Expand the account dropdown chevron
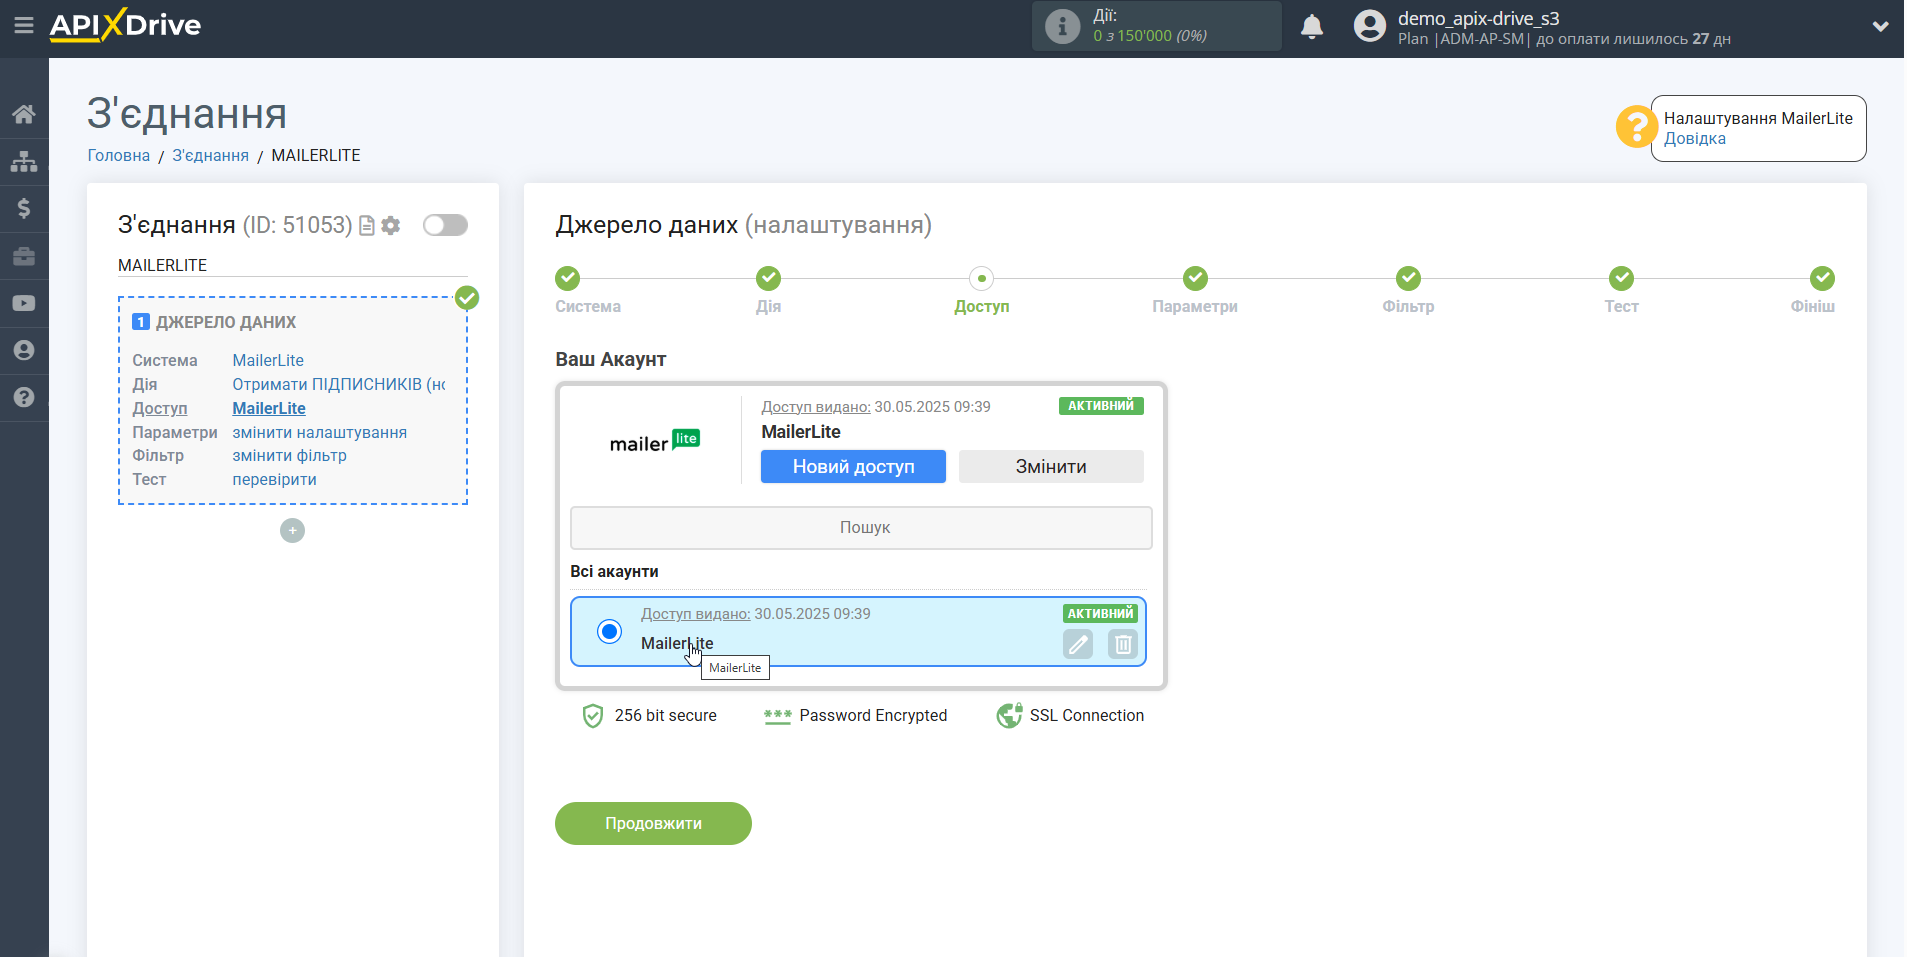The width and height of the screenshot is (1907, 957). click(1880, 26)
